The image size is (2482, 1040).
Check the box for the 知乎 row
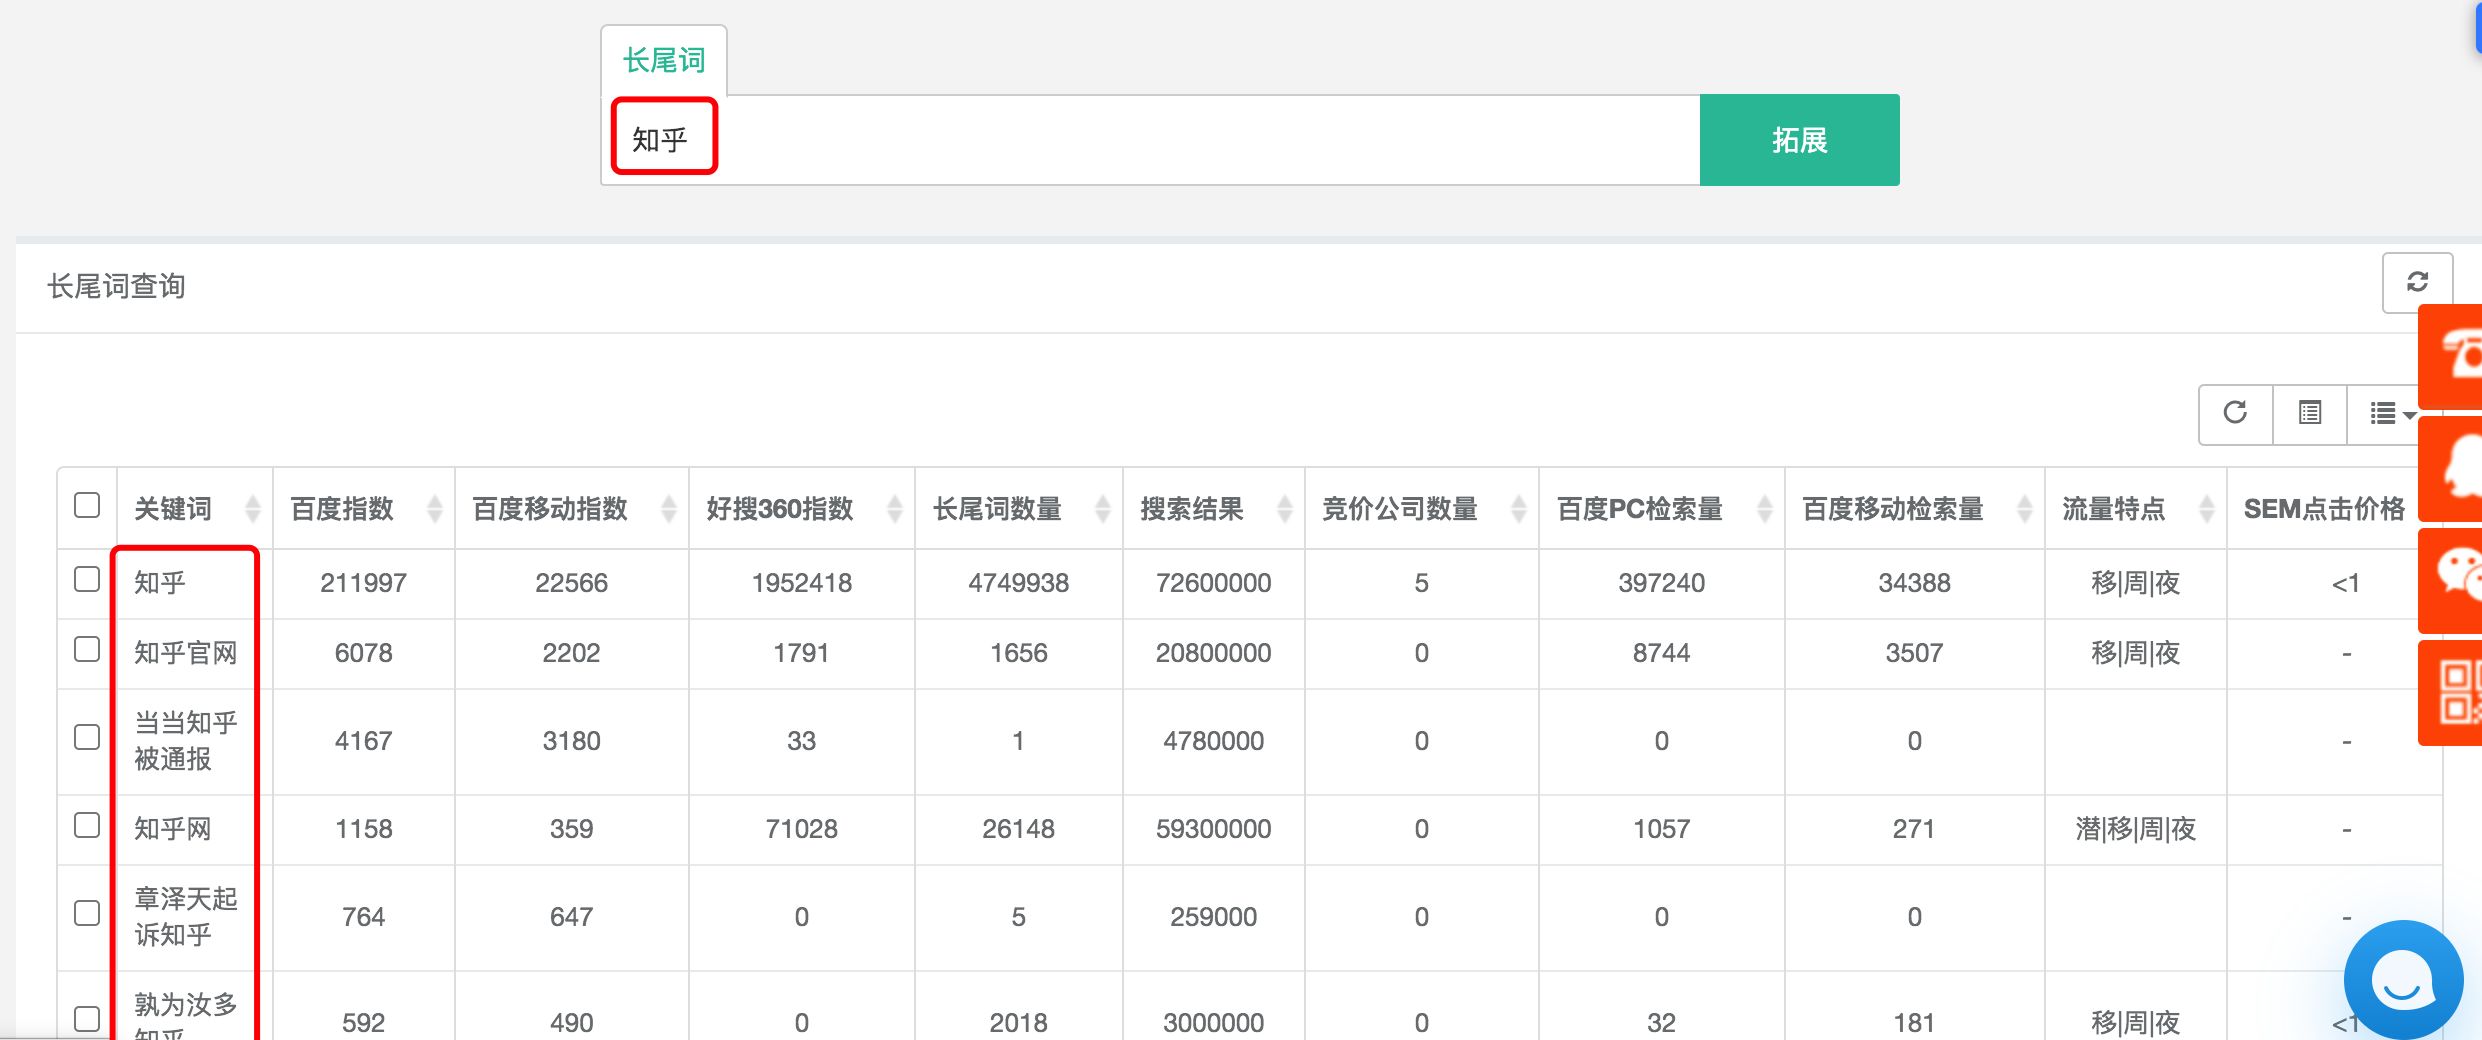tap(87, 579)
